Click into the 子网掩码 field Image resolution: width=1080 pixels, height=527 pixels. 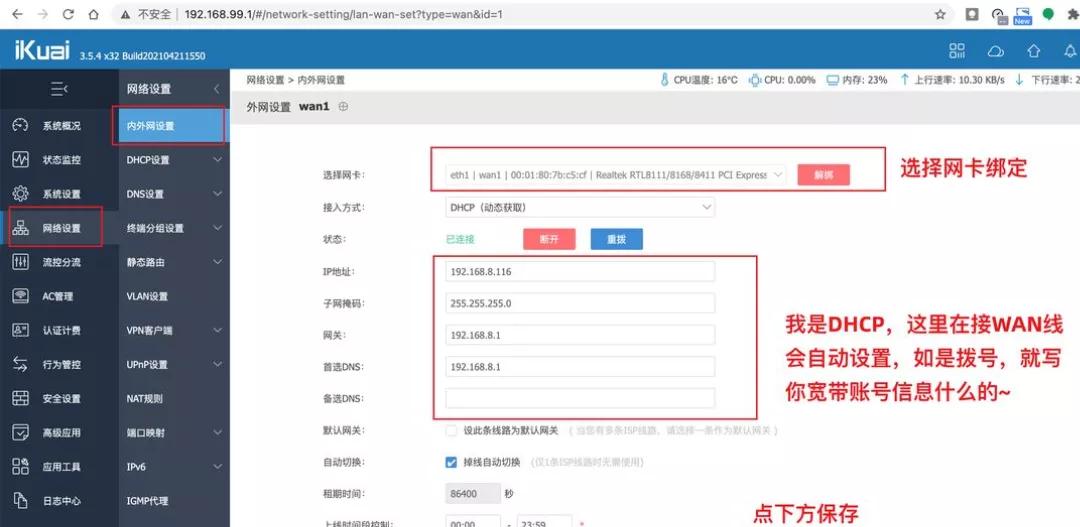click(580, 303)
